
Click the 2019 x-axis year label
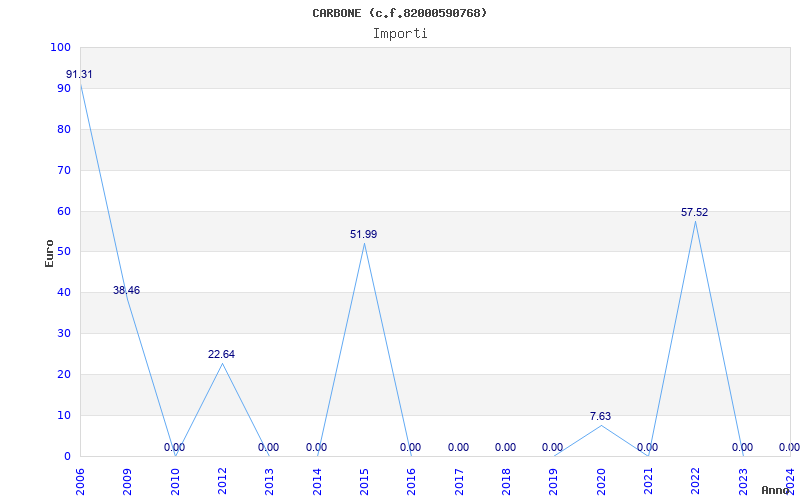(554, 482)
